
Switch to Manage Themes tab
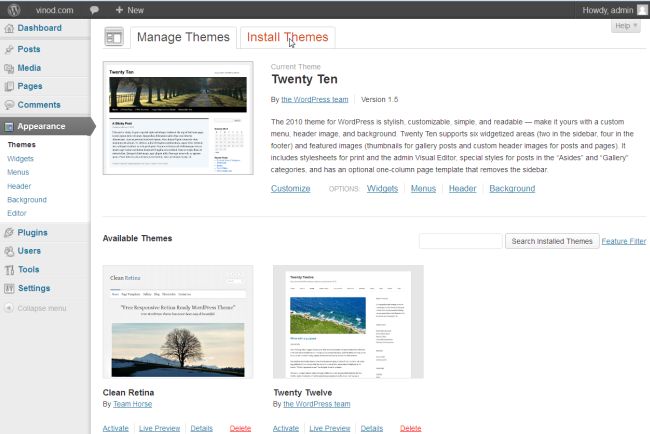[x=183, y=37]
